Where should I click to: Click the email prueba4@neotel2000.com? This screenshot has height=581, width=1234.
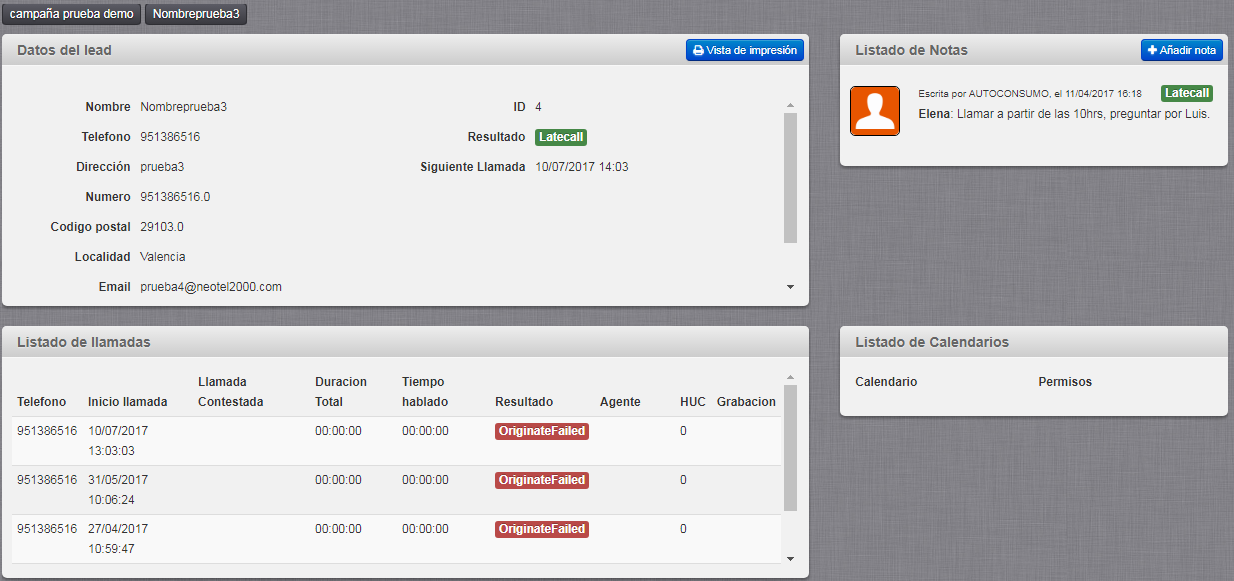(x=211, y=287)
